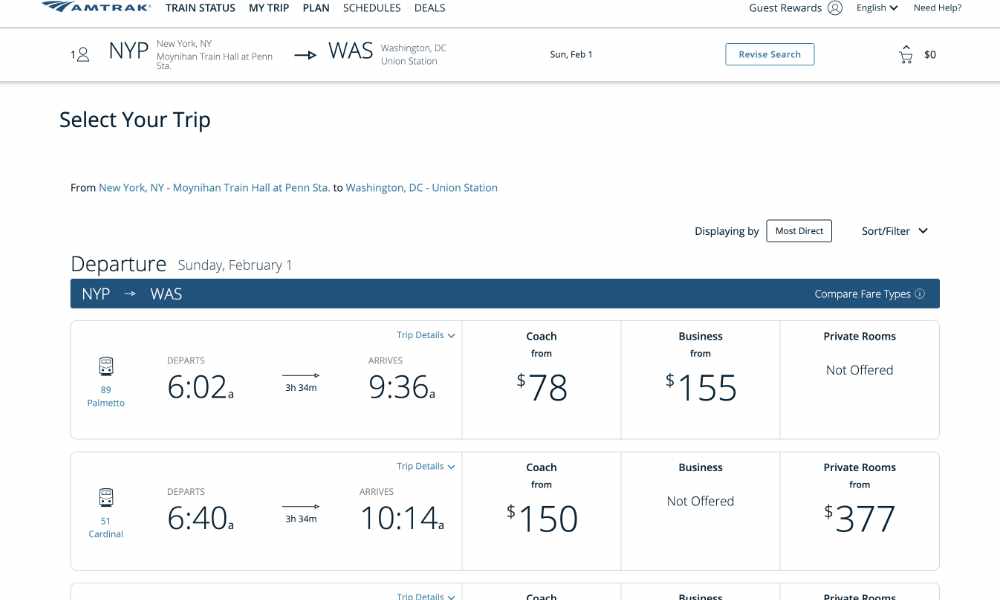Click the Most Direct display button
This screenshot has height=600, width=1000.
tap(799, 231)
